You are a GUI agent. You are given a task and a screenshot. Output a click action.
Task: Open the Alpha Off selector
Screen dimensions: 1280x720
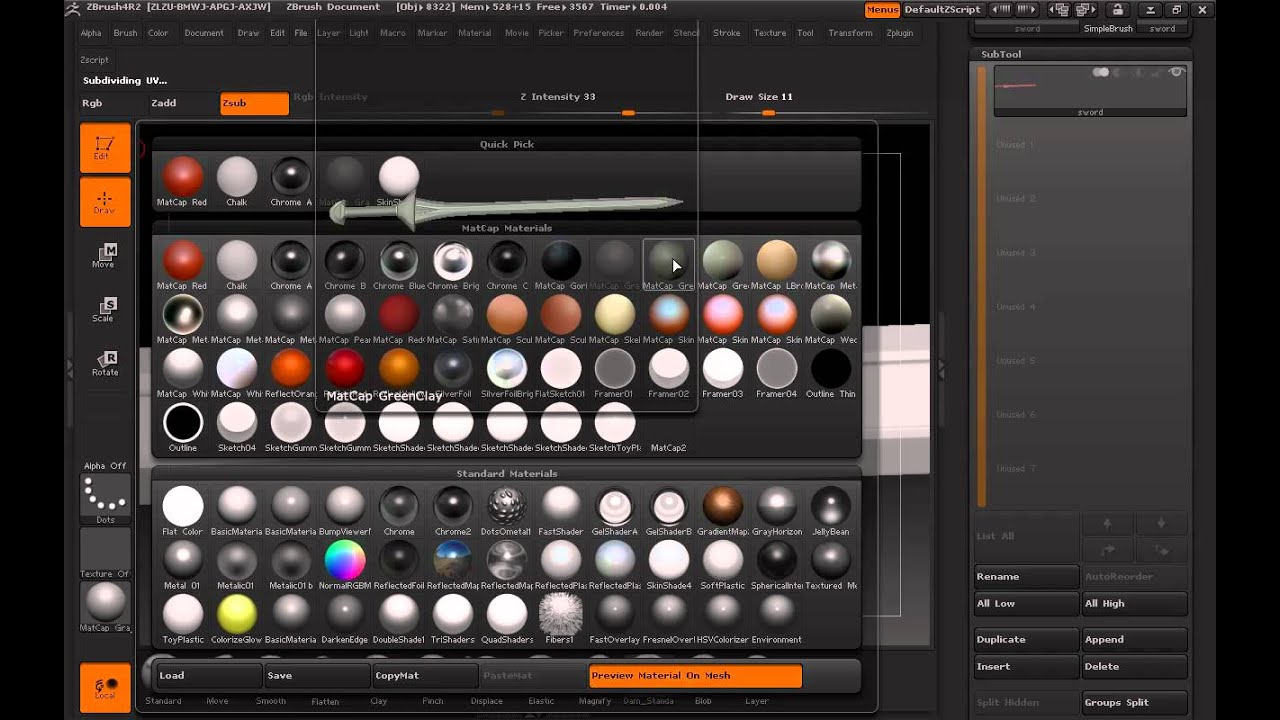105,466
